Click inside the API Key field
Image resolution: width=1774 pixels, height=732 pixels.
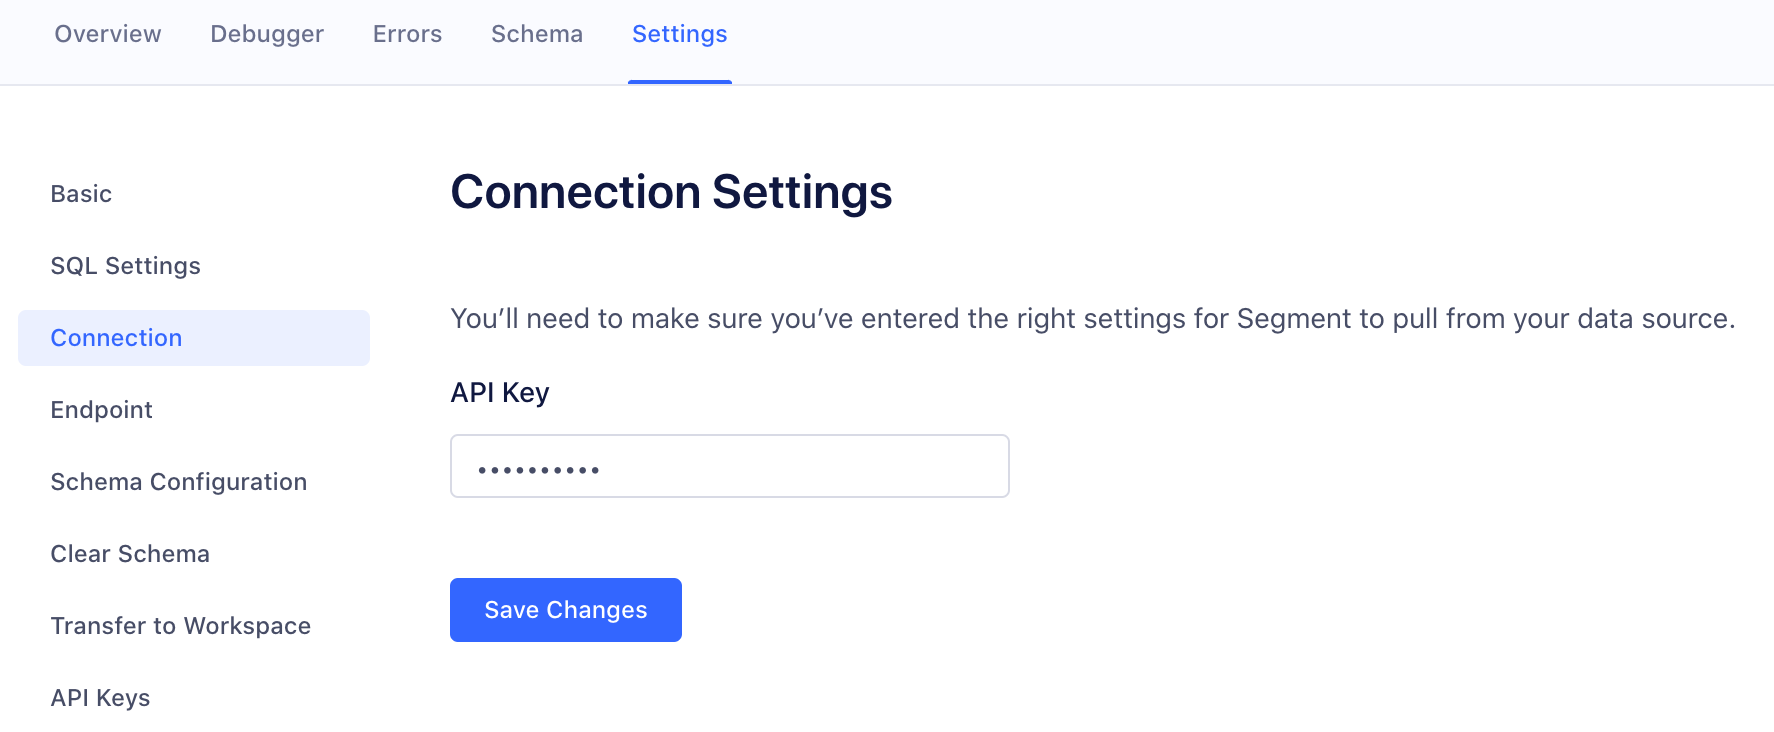(729, 465)
